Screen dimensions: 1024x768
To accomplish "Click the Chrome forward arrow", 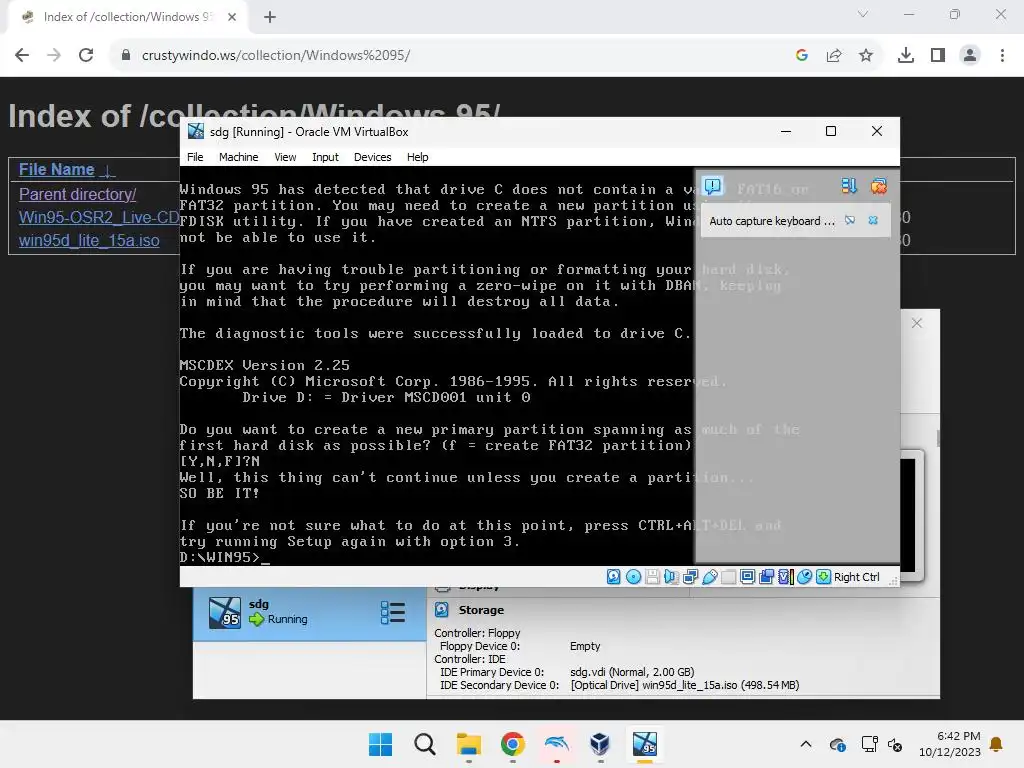I will point(54,55).
